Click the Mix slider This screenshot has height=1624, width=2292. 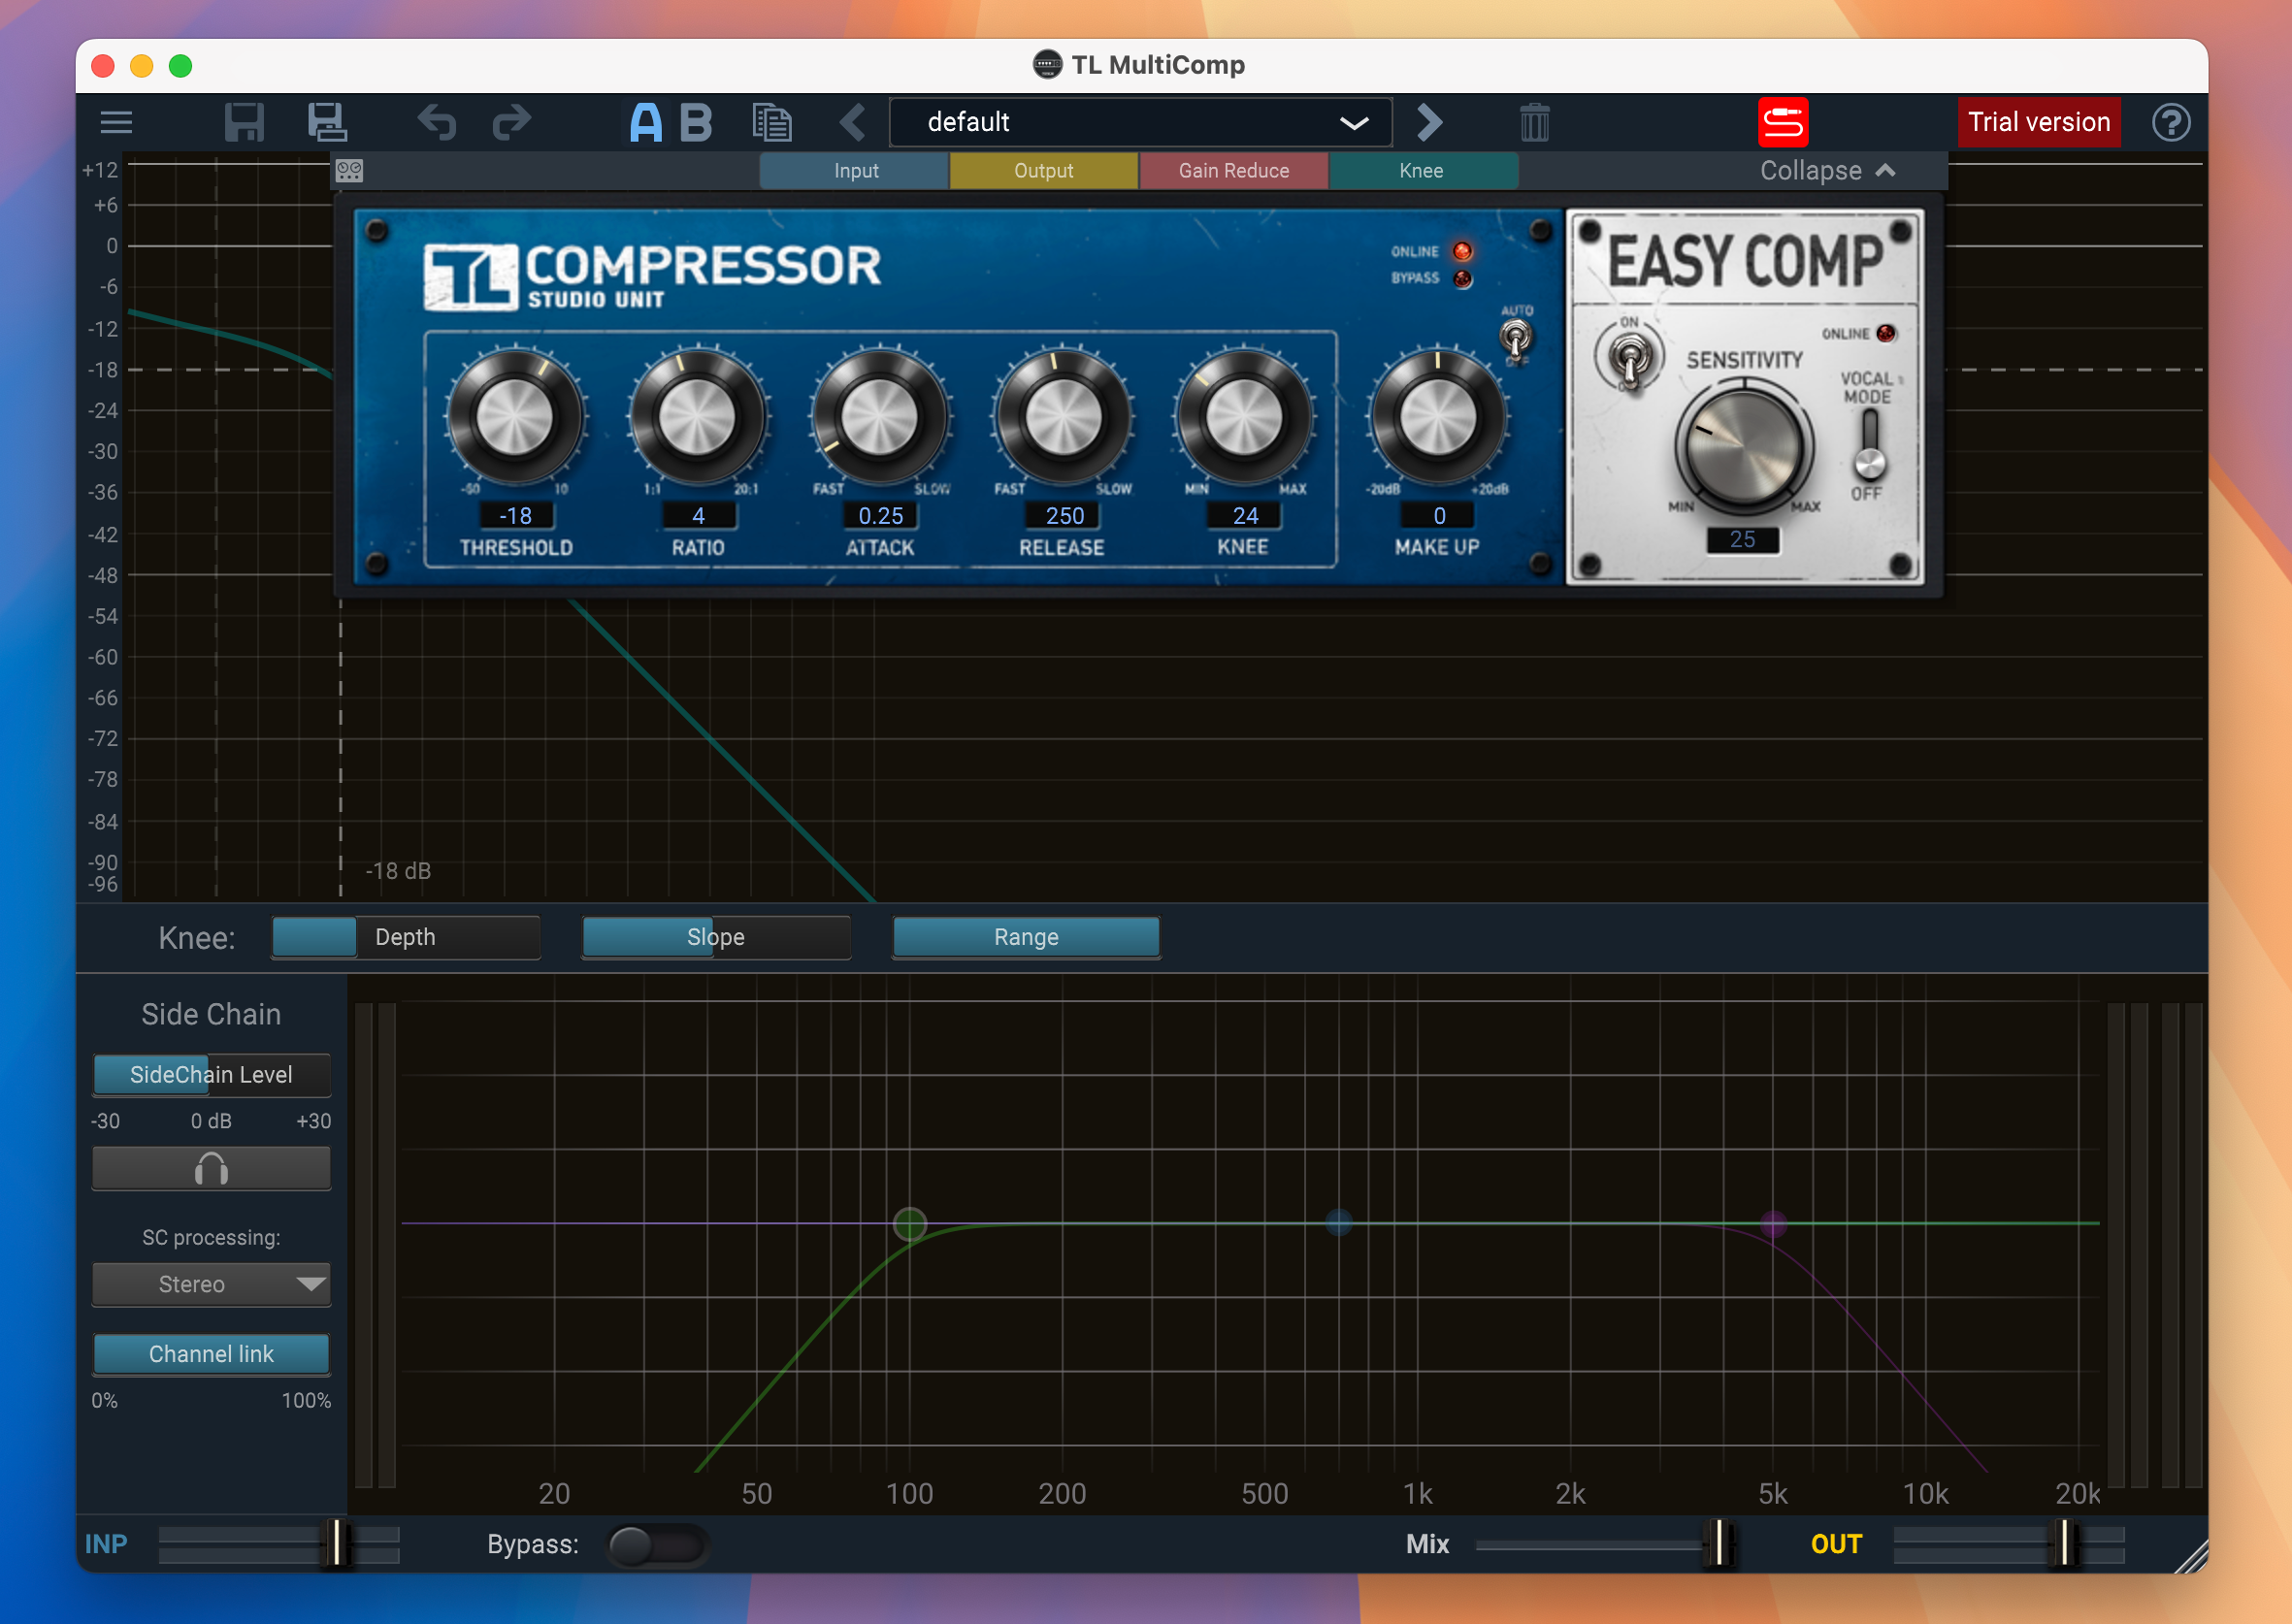click(x=1604, y=1544)
